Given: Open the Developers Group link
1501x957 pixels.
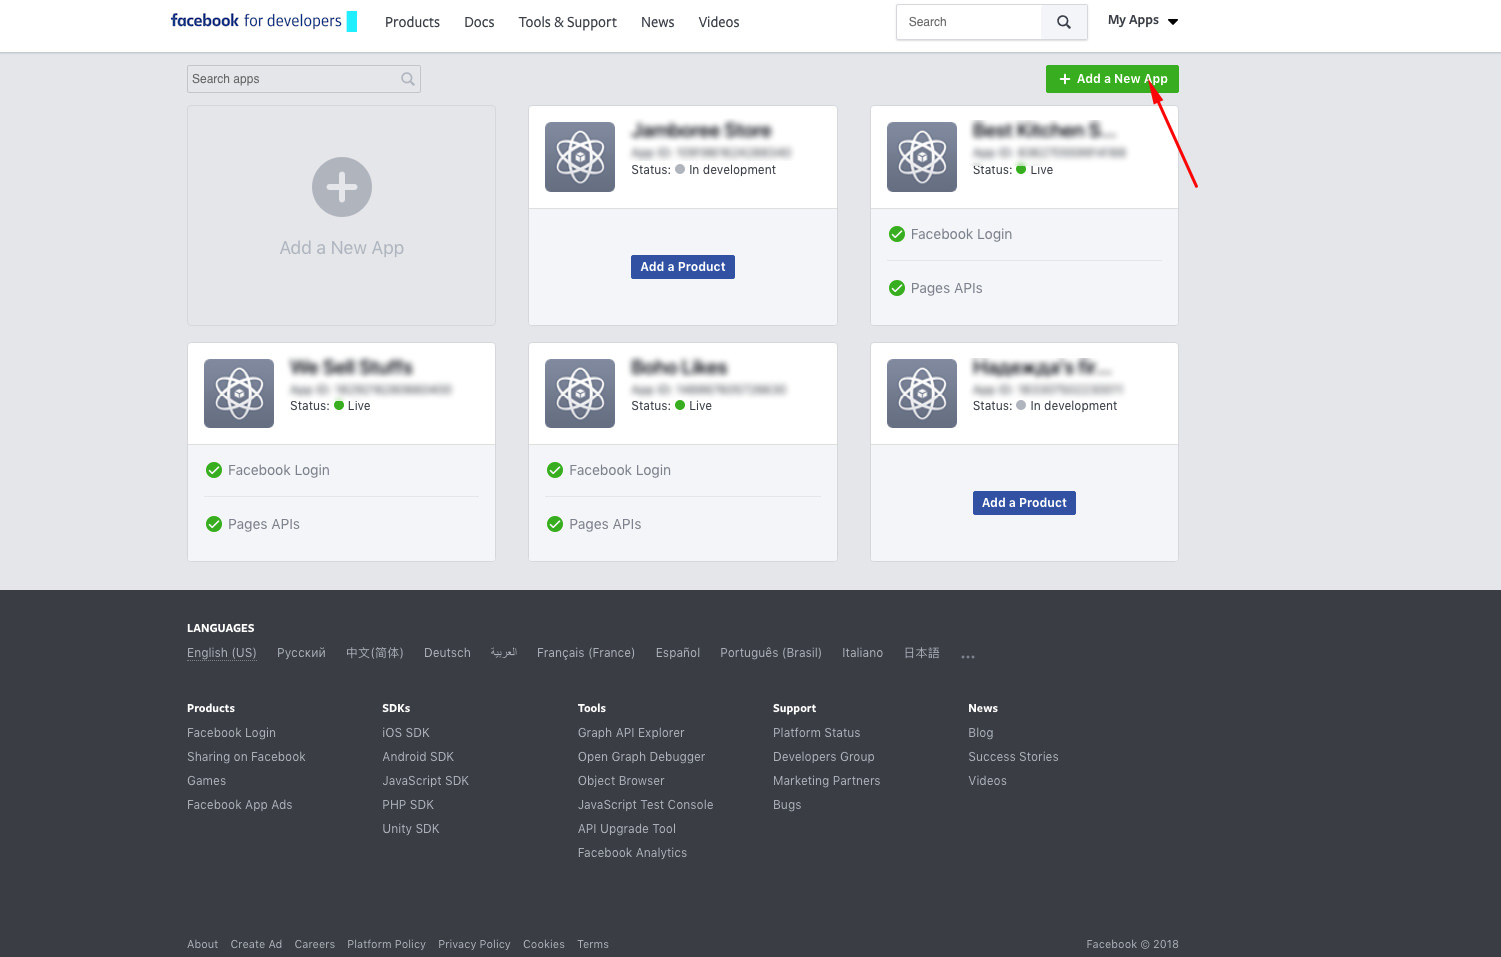Looking at the screenshot, I should (x=824, y=757).
